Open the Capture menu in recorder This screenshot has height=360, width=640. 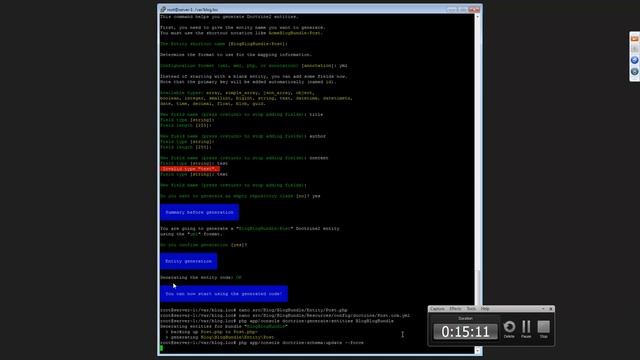pyautogui.click(x=437, y=309)
